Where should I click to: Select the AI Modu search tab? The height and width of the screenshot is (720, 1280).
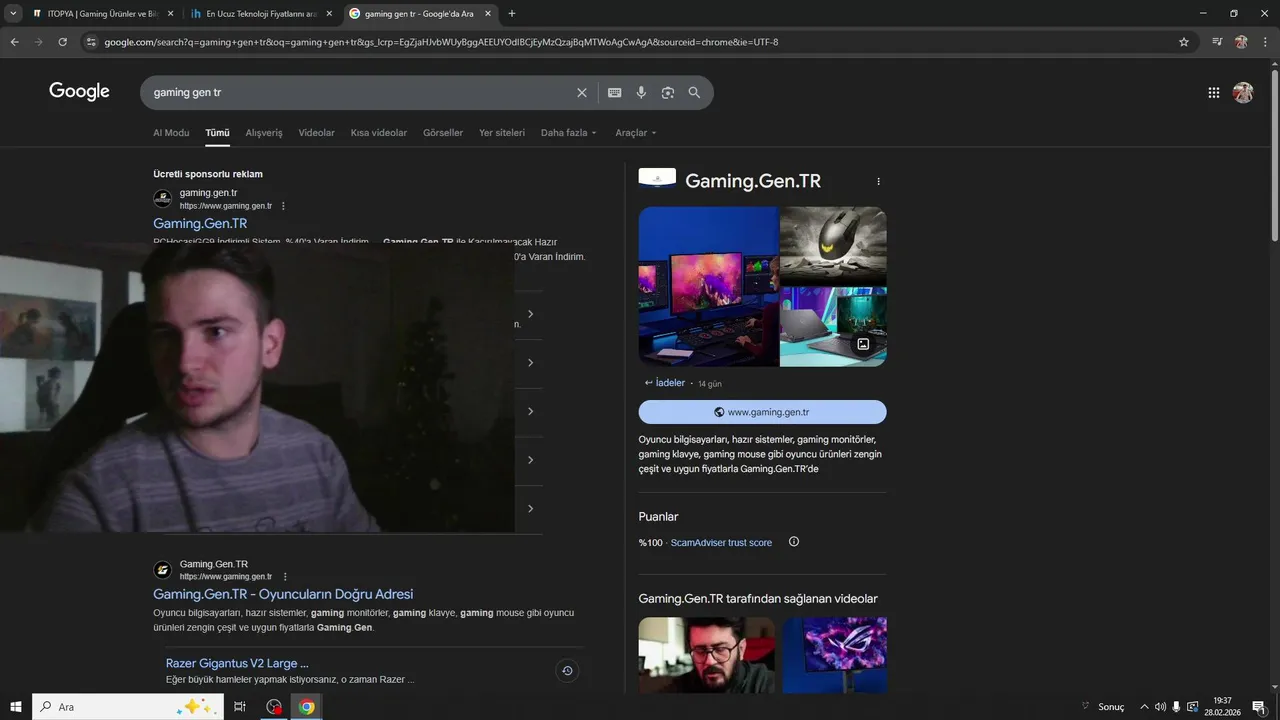(x=171, y=133)
